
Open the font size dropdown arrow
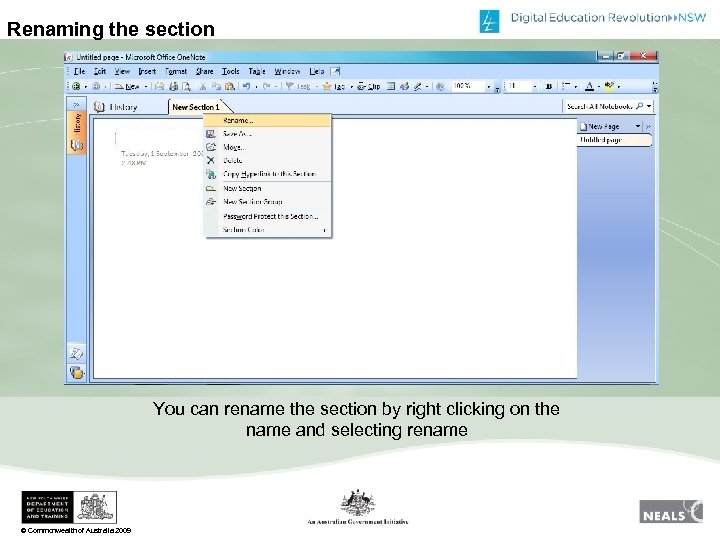tap(534, 86)
